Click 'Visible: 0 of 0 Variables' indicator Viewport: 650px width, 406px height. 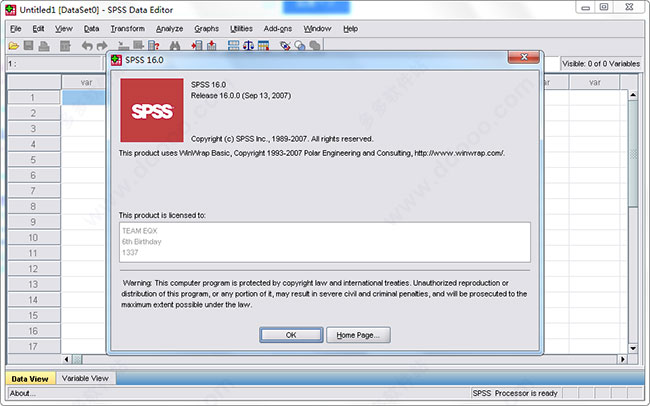pos(601,64)
